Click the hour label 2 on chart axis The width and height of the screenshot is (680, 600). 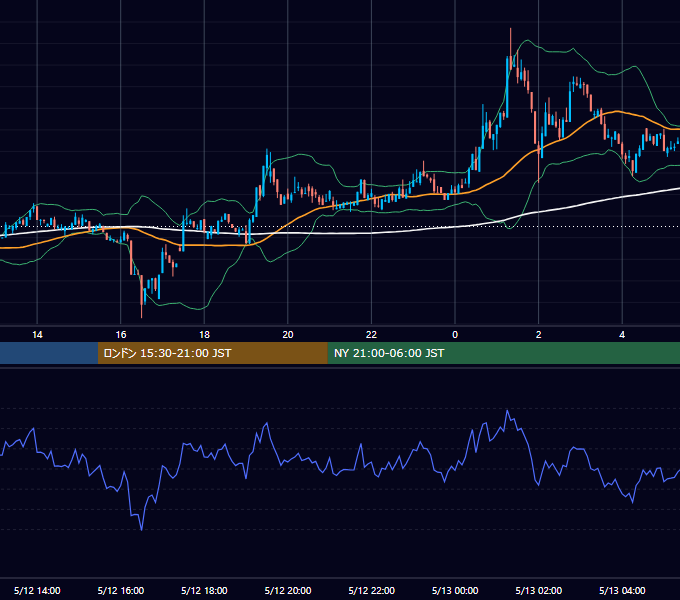click(x=539, y=335)
